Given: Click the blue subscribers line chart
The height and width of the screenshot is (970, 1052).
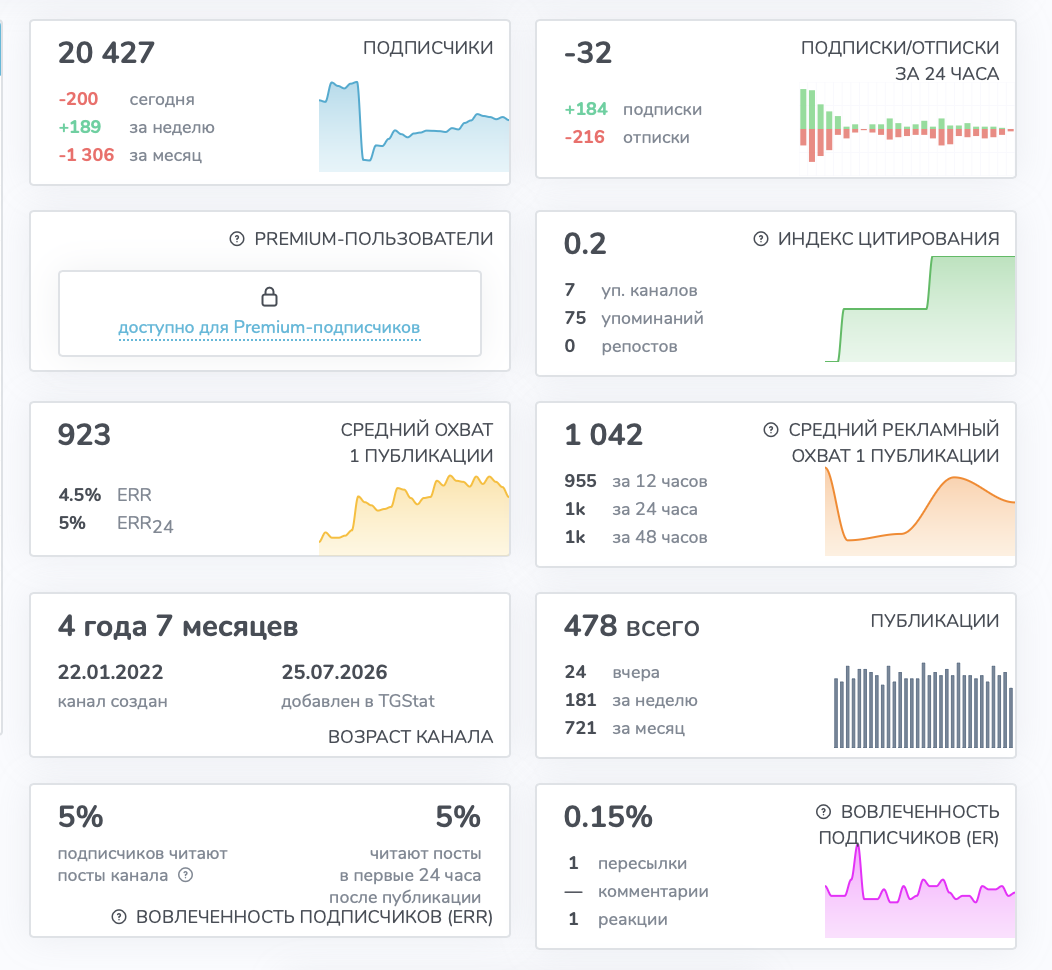Looking at the screenshot, I should [x=414, y=126].
